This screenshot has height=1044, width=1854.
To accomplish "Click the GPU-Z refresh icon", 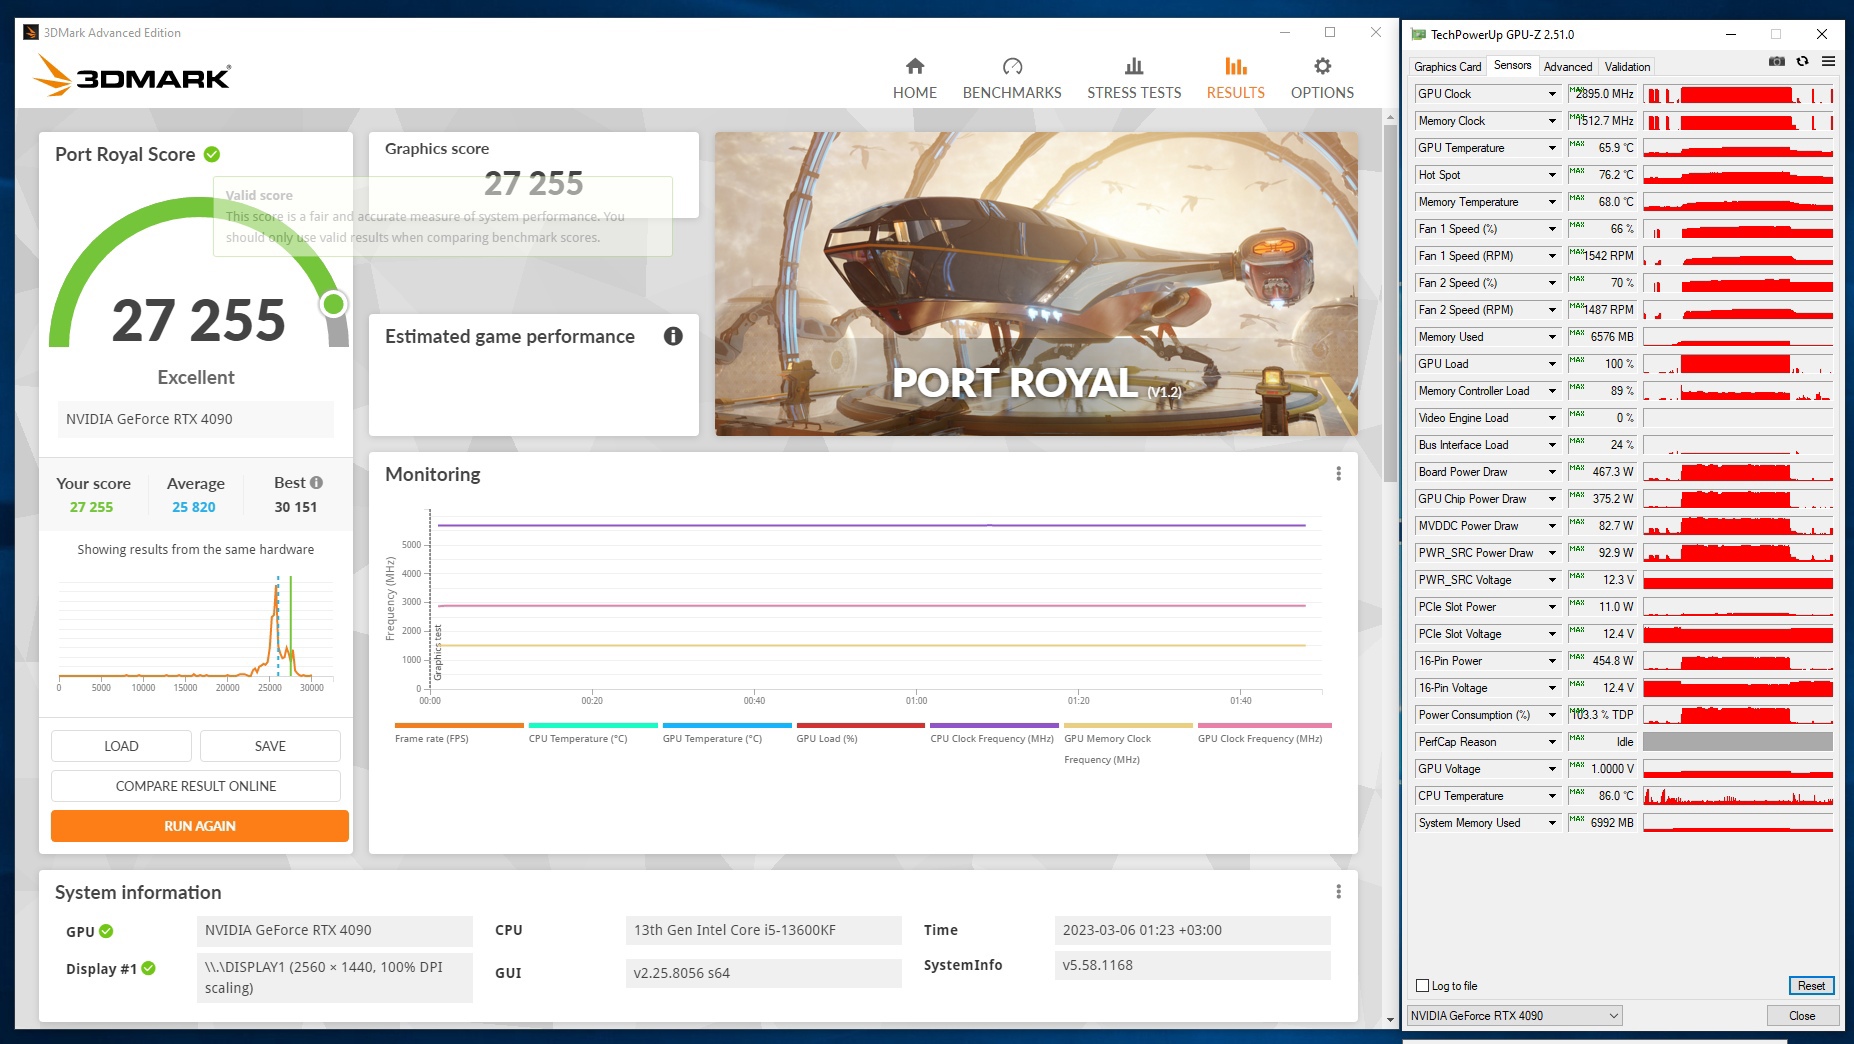I will pyautogui.click(x=1802, y=62).
